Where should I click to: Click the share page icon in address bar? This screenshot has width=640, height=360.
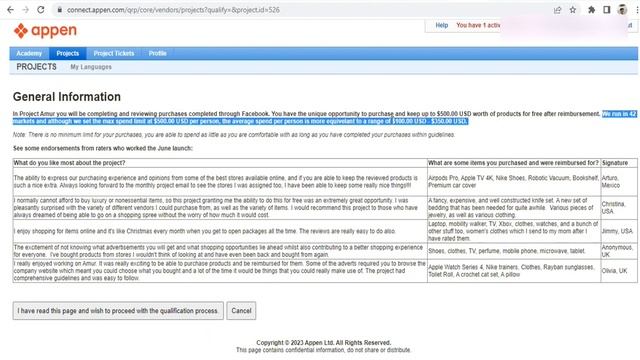tap(558, 10)
